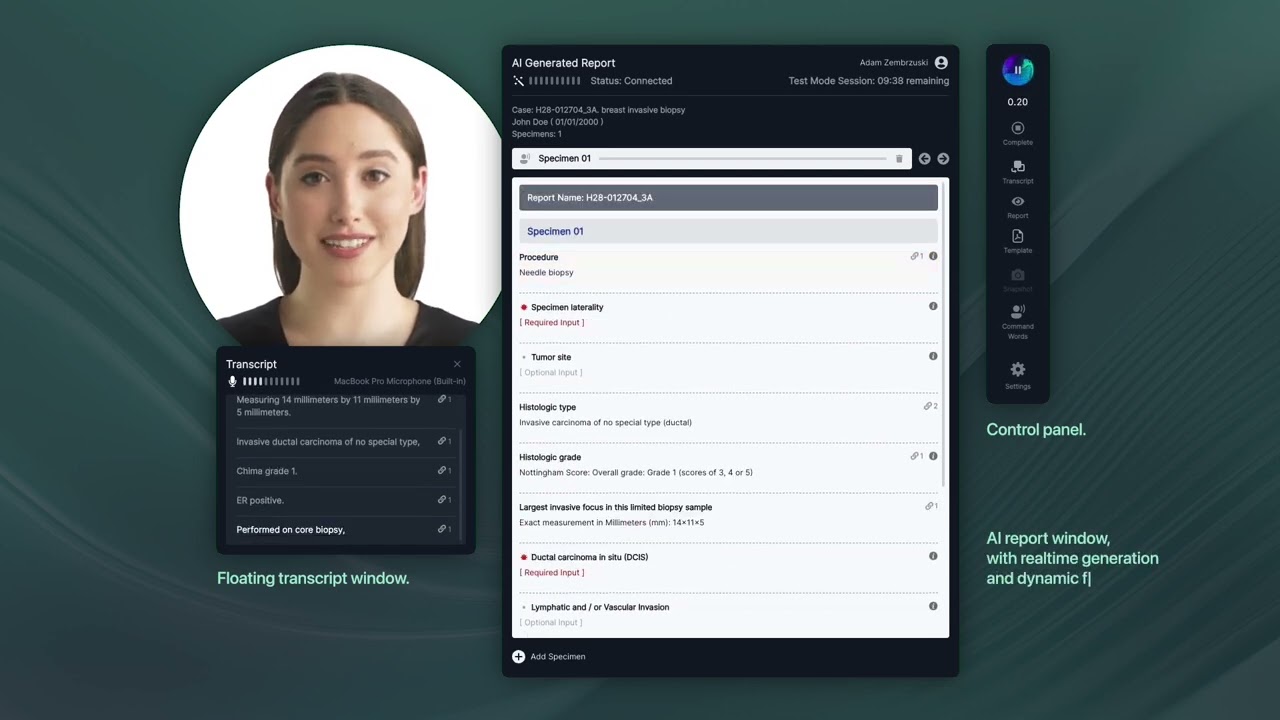
Task: Click the John Doe patient line
Action: tap(557, 122)
